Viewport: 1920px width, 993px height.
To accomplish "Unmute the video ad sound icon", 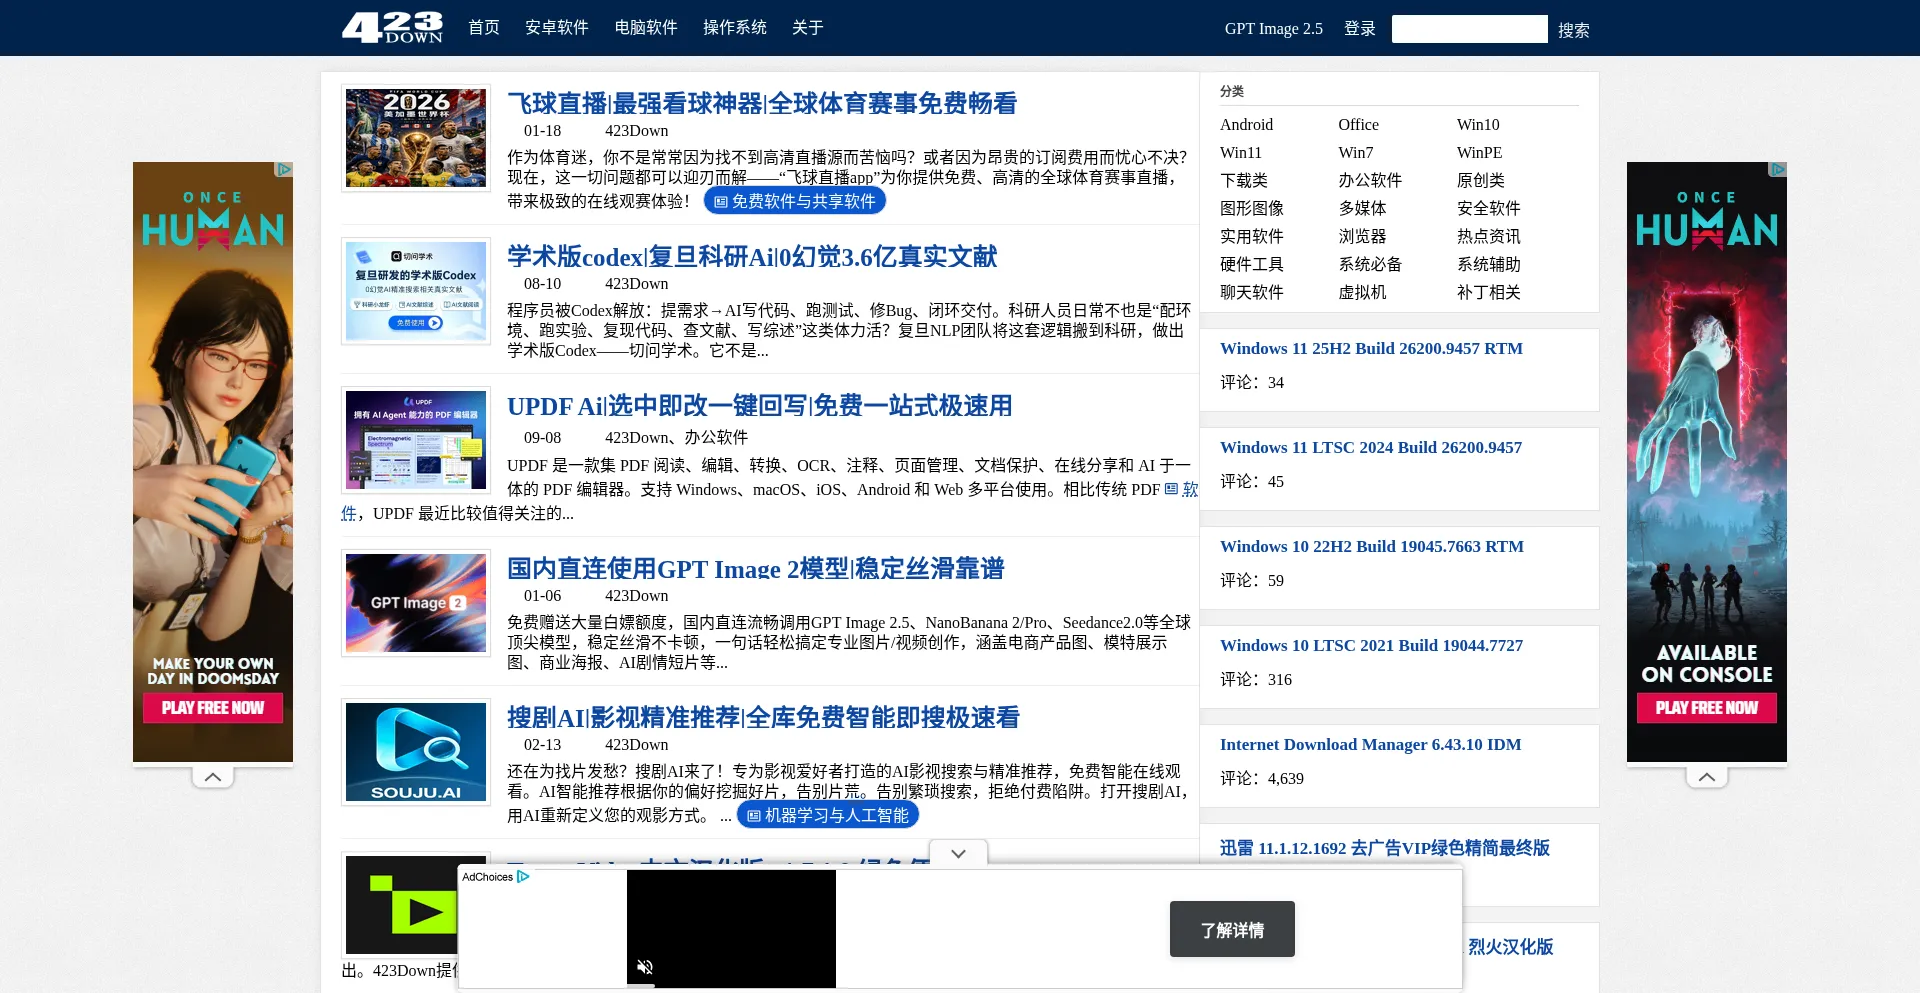I will [x=645, y=967].
